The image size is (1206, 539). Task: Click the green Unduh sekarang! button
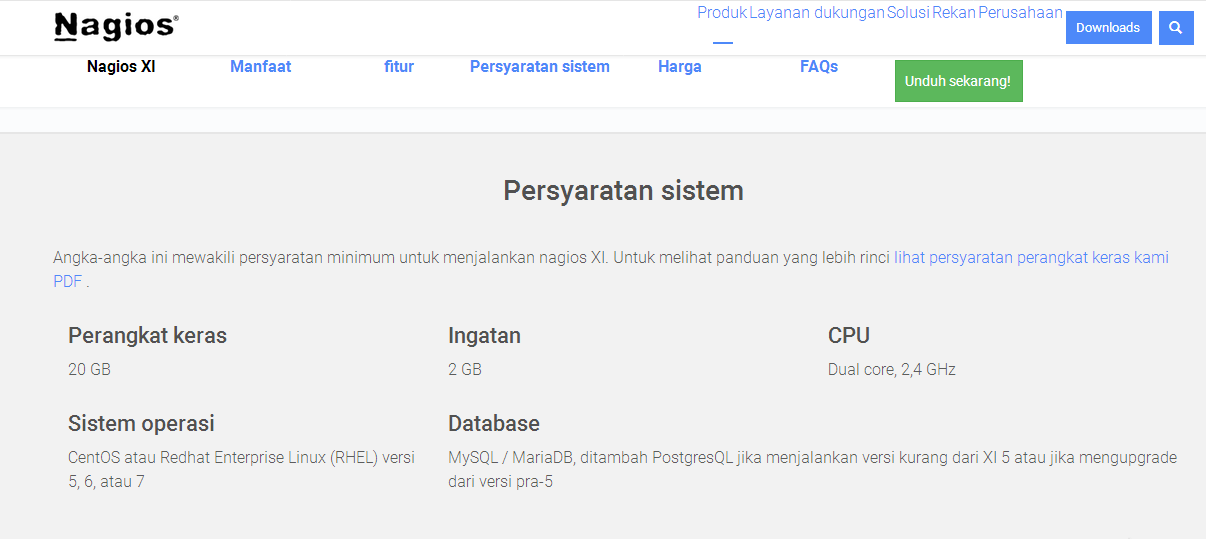[958, 81]
